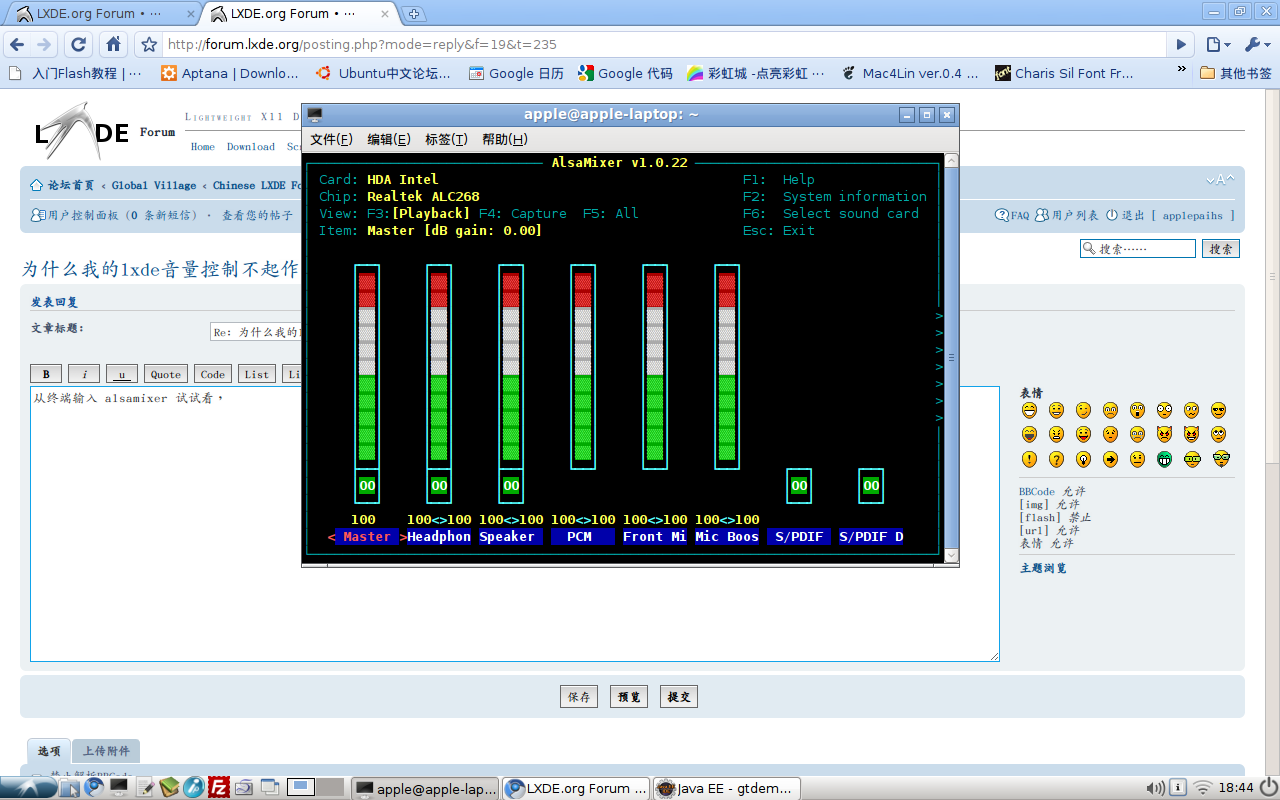Image resolution: width=1280 pixels, height=800 pixels.
Task: Insert the question mark smiley
Action: (1056, 460)
